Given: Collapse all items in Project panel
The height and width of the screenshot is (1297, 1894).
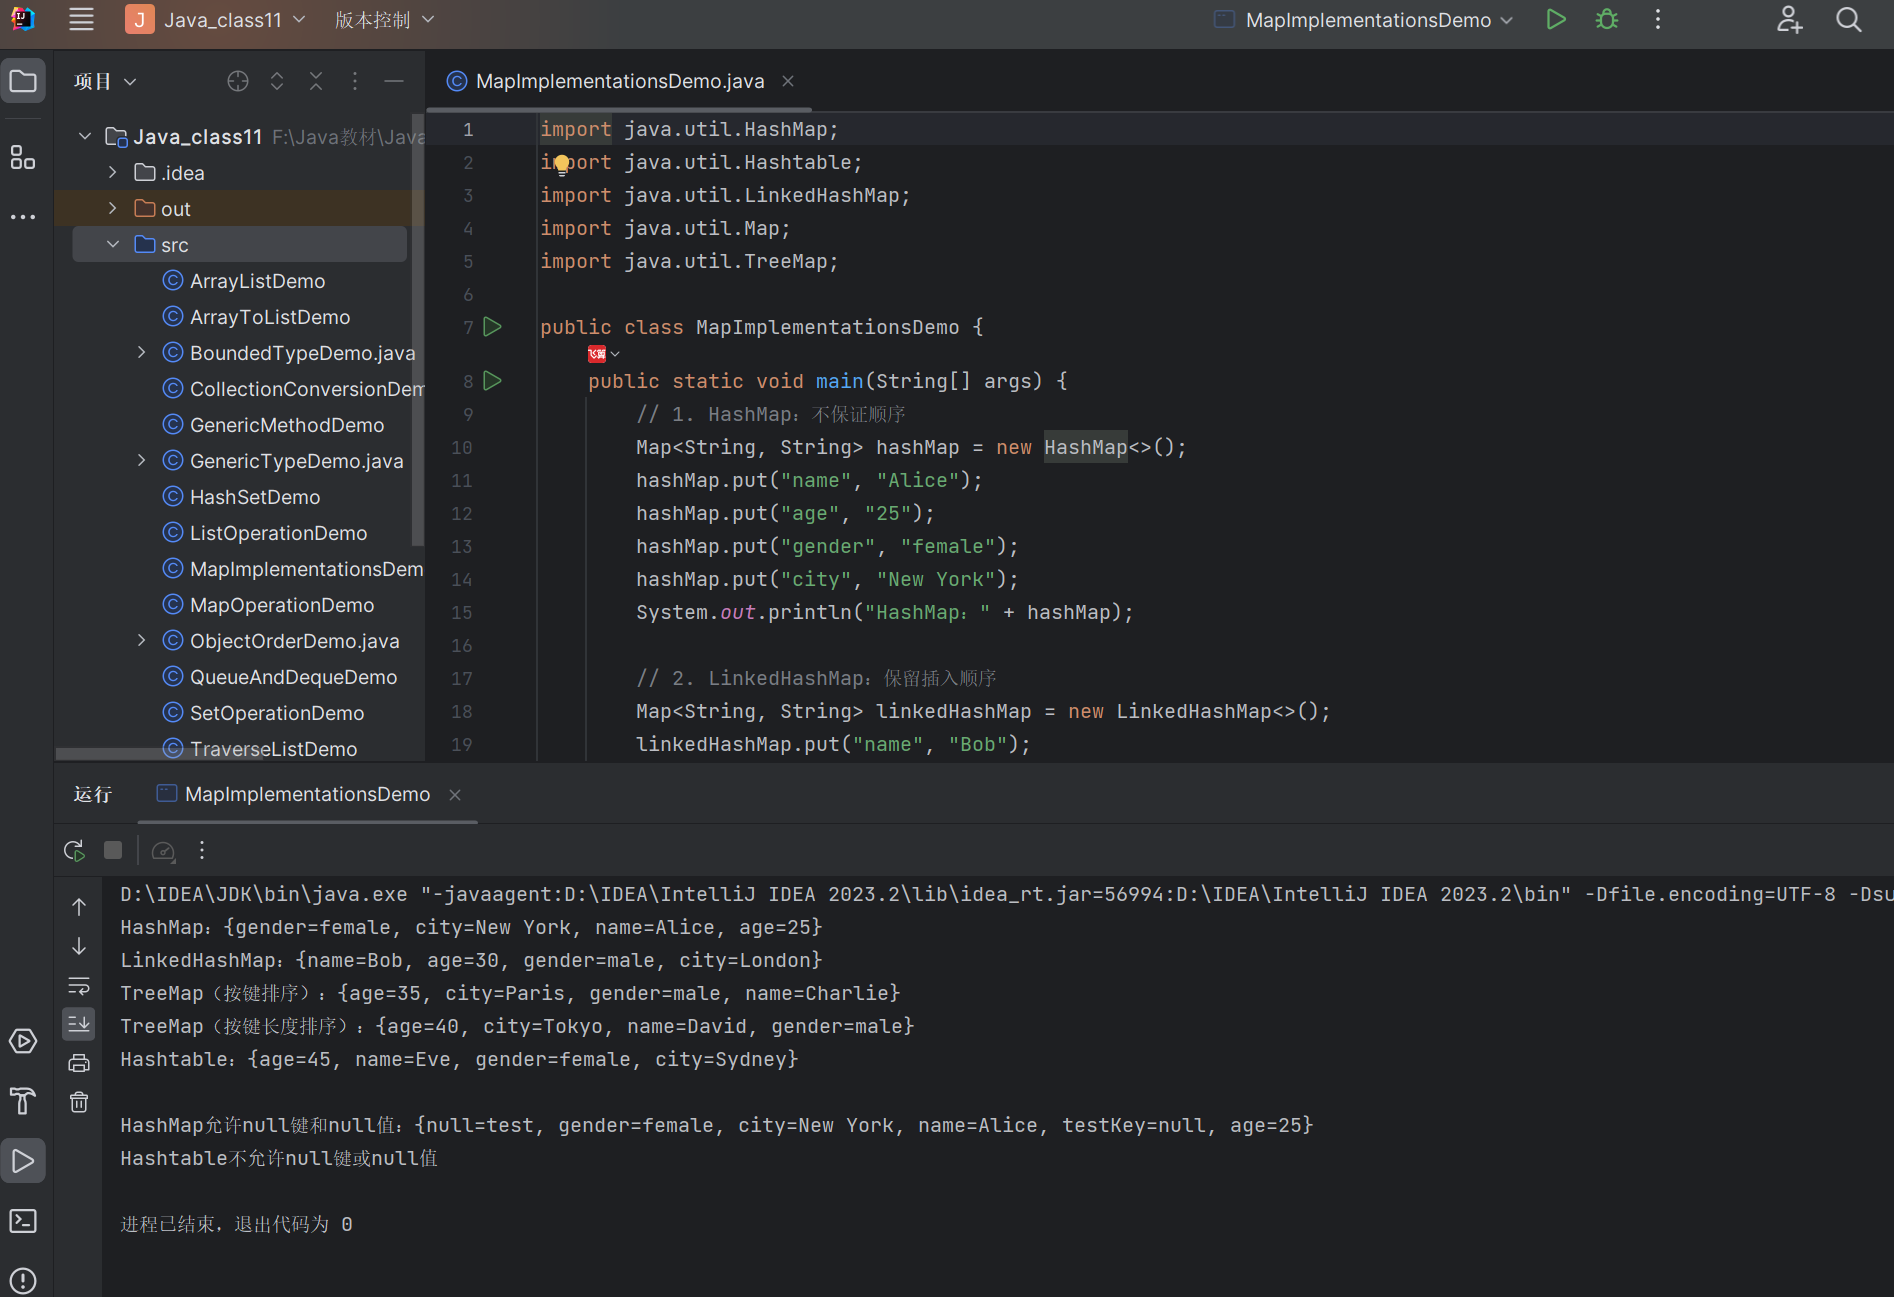Looking at the screenshot, I should [x=316, y=81].
